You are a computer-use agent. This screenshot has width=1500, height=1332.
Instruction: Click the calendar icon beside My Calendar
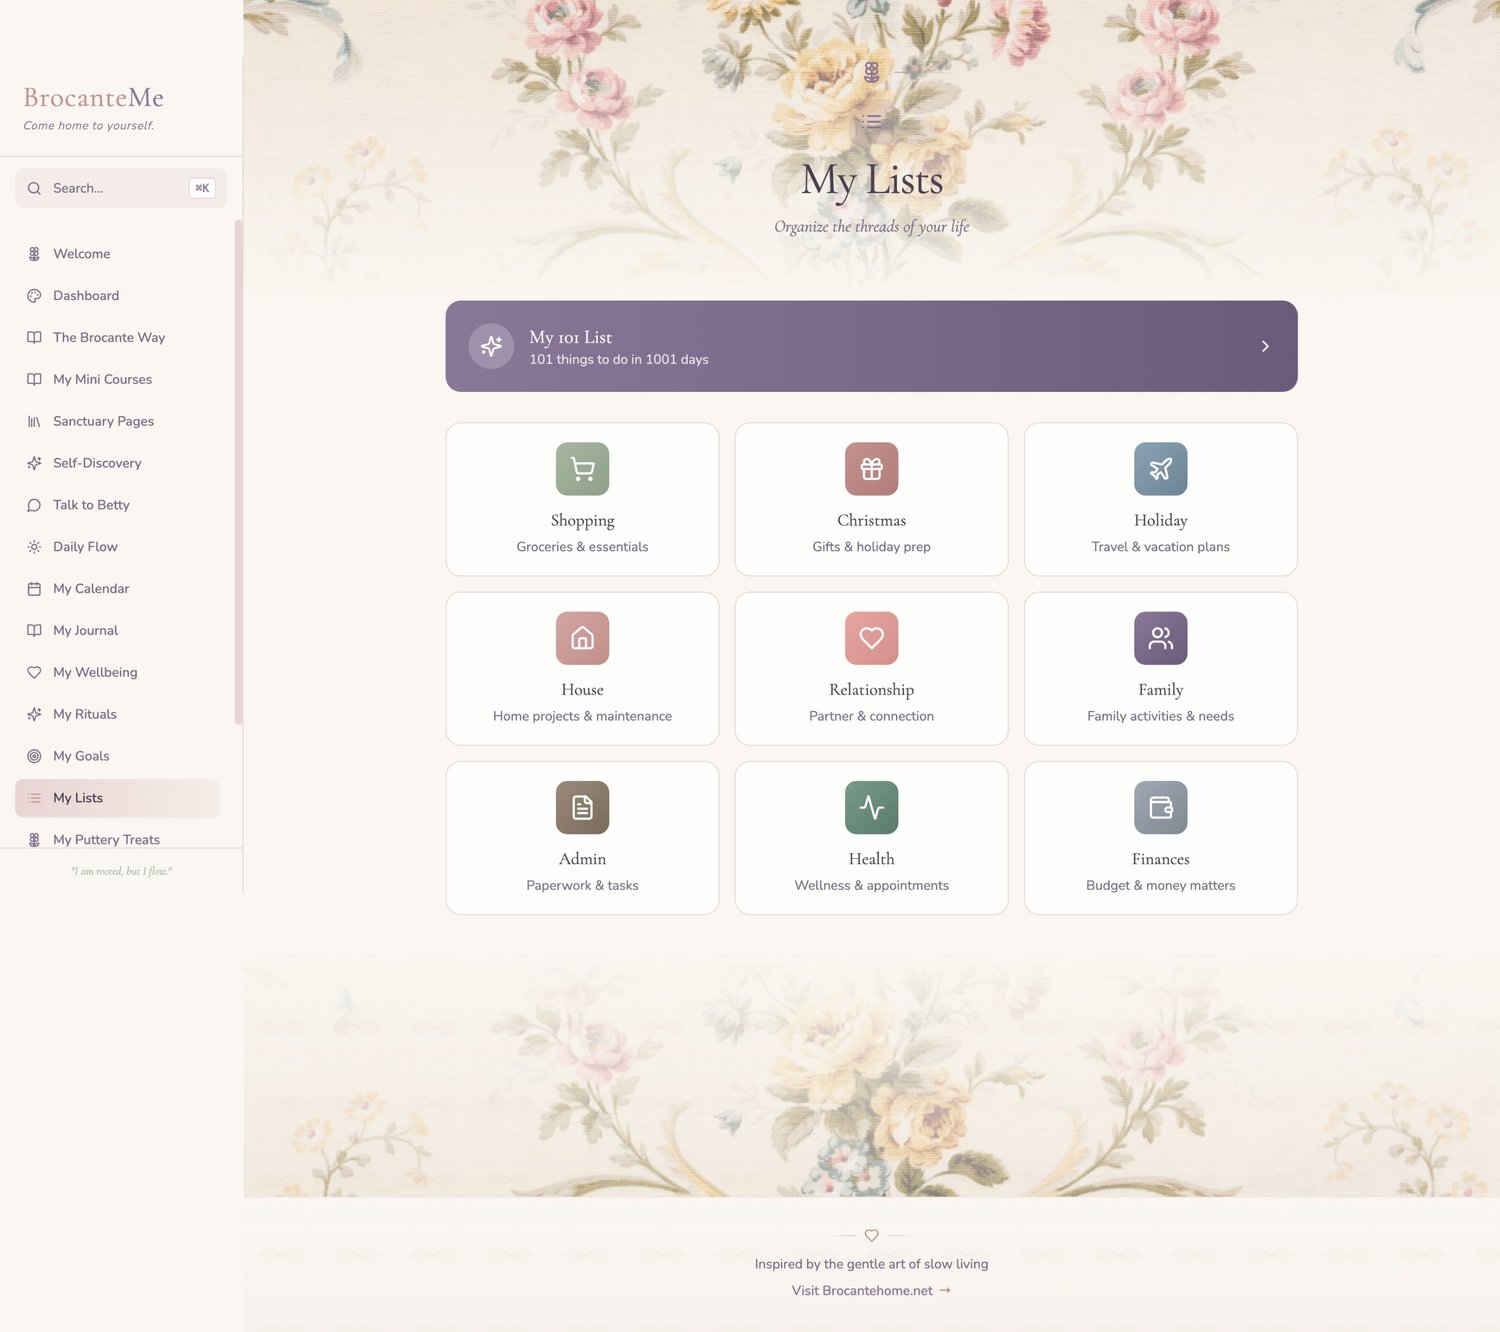coord(34,589)
